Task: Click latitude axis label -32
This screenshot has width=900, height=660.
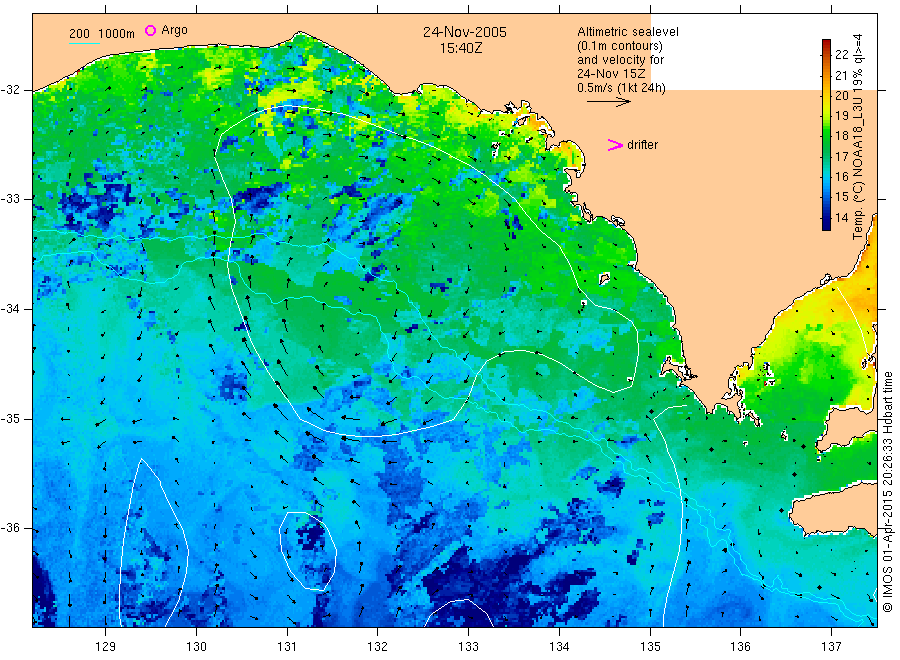Action: coord(10,90)
